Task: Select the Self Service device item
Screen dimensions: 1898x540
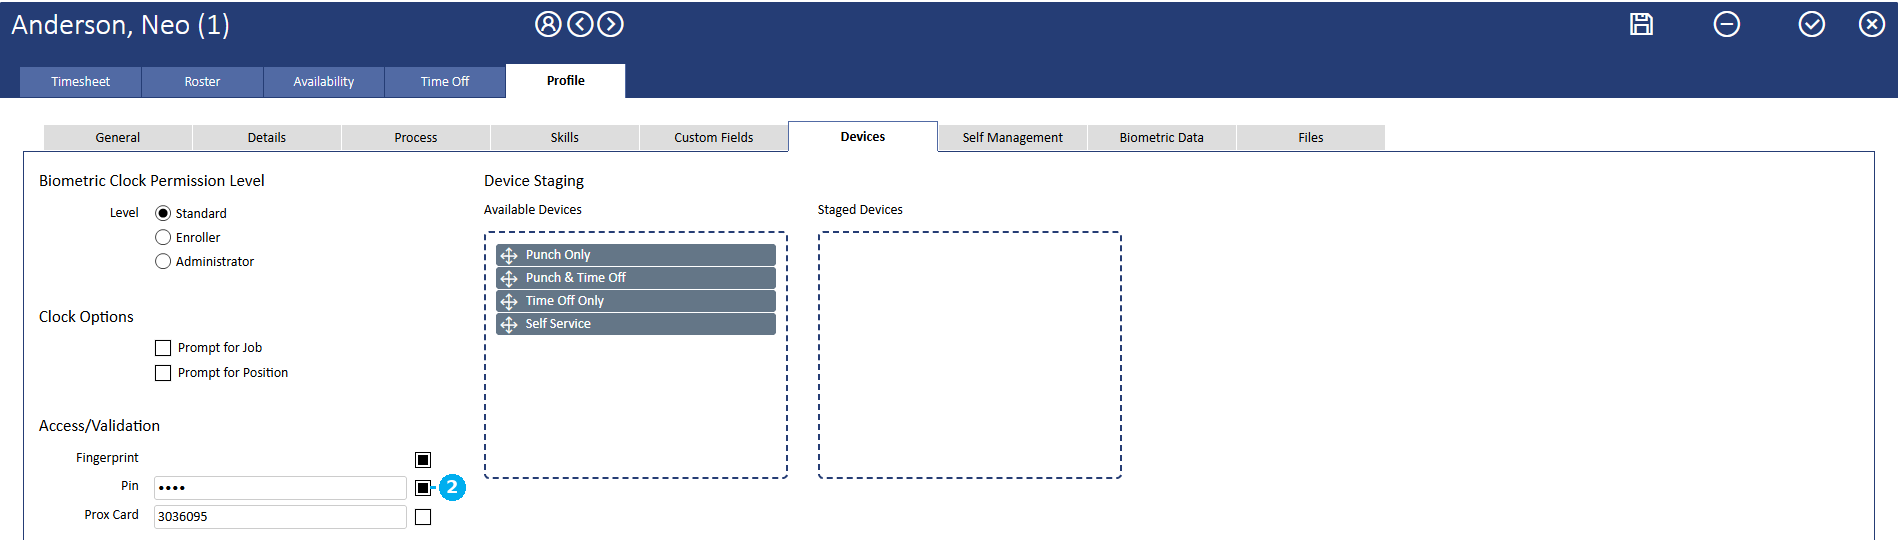Action: click(636, 324)
